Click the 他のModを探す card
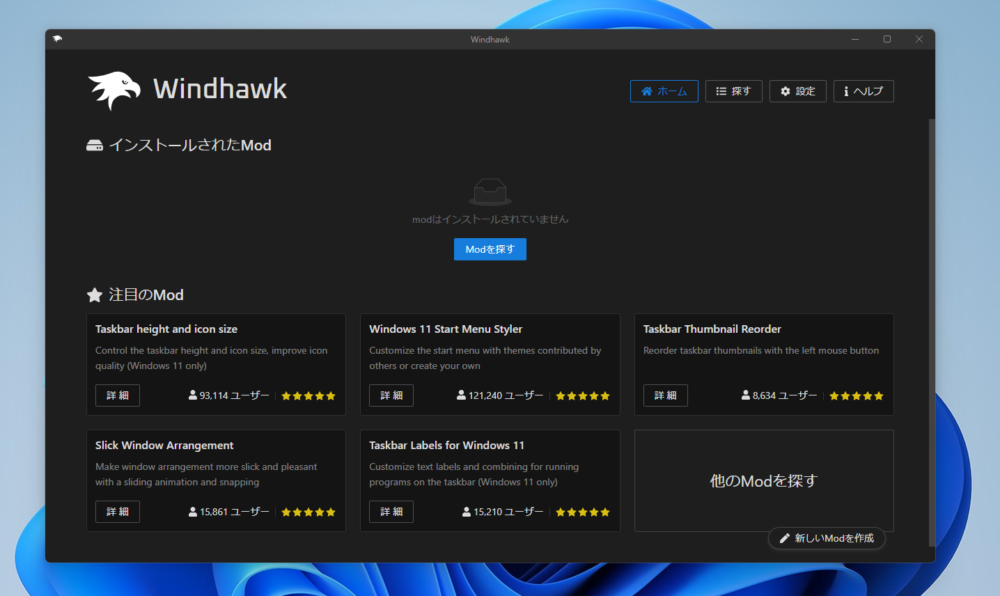Image resolution: width=1000 pixels, height=596 pixels. click(763, 480)
